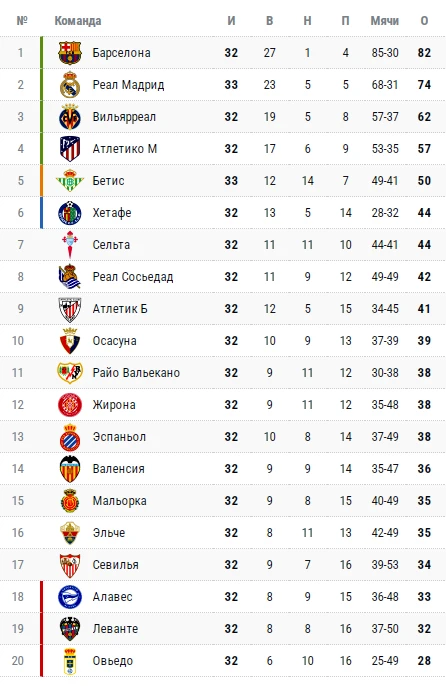This screenshot has width=446, height=686.
Task: Click the Real Sociedad crest icon
Action: [x=70, y=276]
